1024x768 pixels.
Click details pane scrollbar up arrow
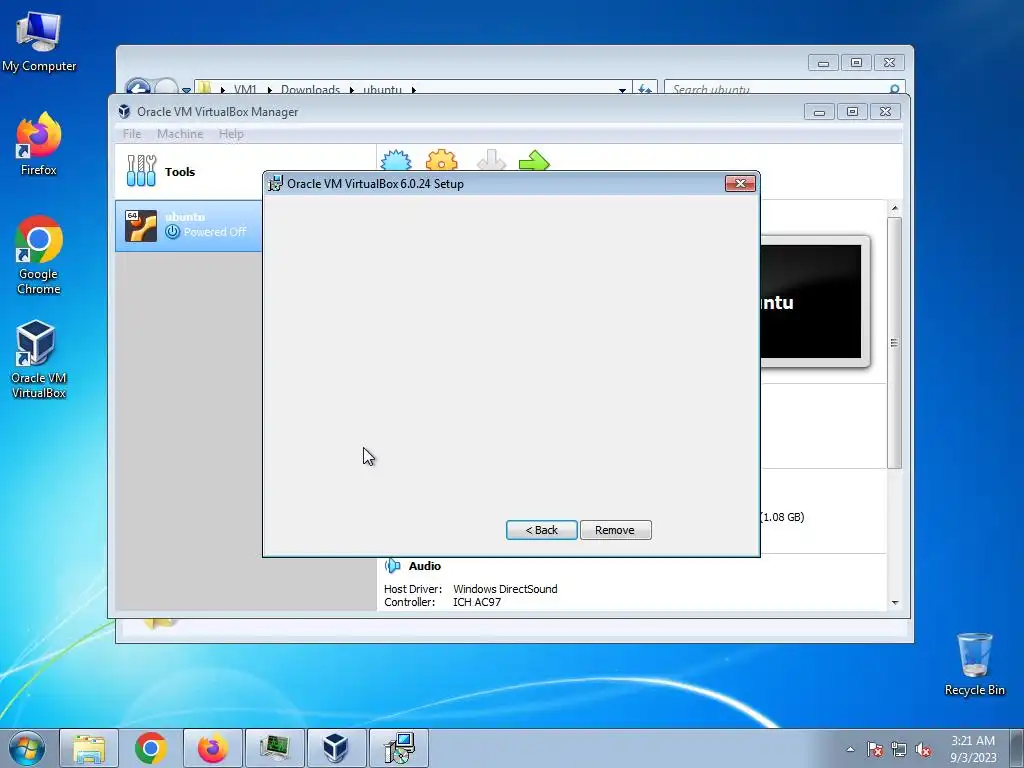point(895,208)
